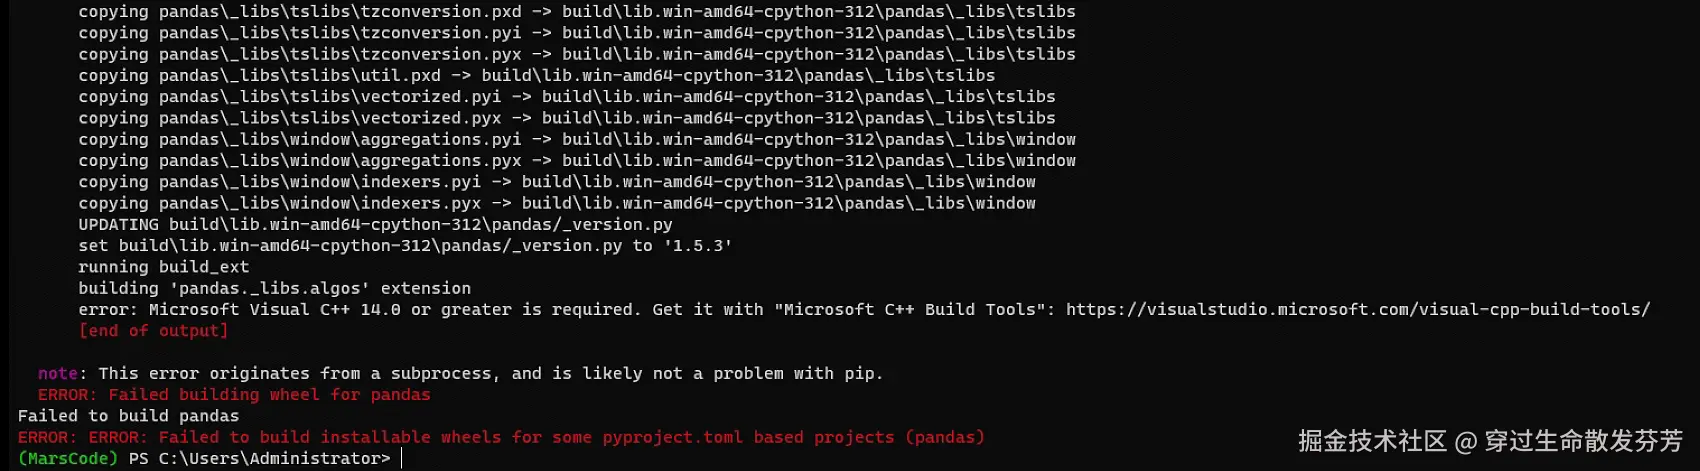Click the red "[end of output]" text
1700x471 pixels.
[153, 331]
